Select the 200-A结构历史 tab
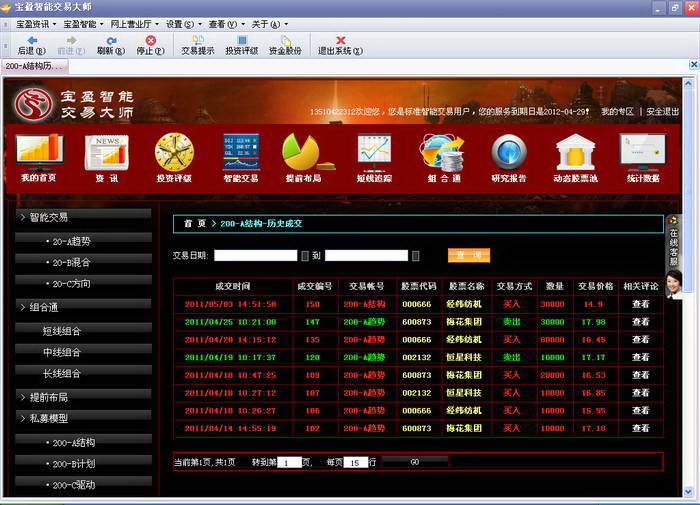The height and width of the screenshot is (505, 700). tap(35, 66)
